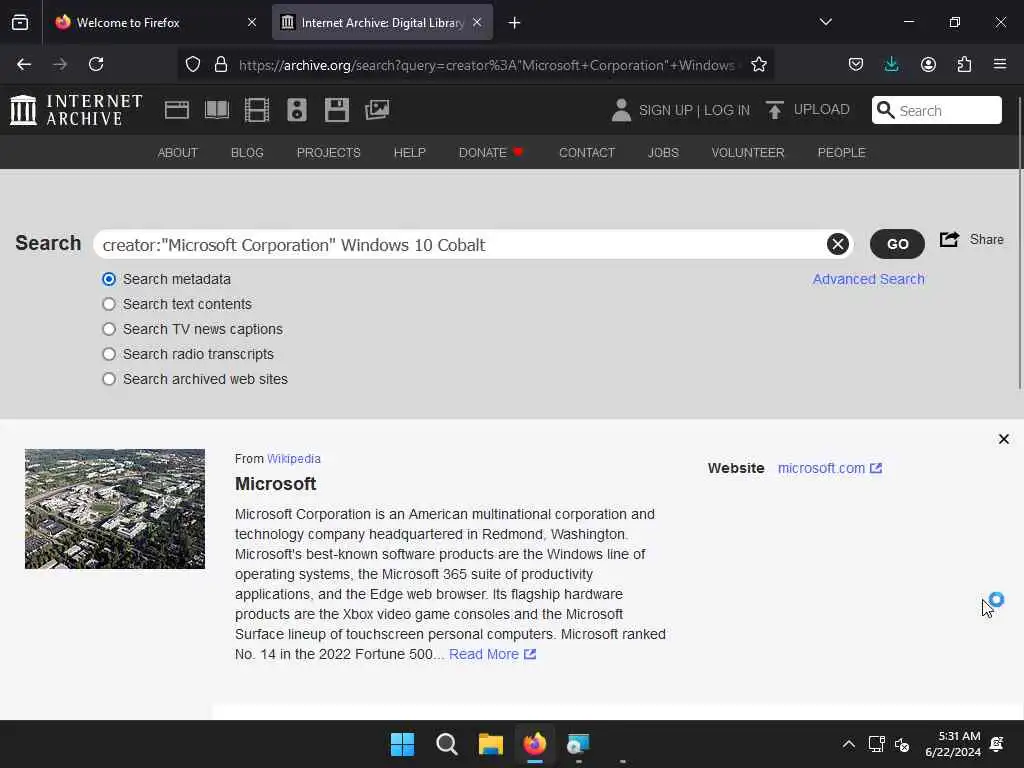Click the Share icon
This screenshot has height=768, width=1024.
950,239
